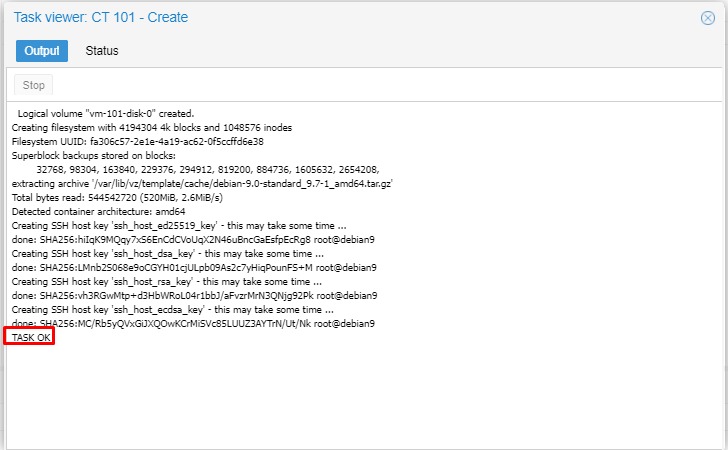
Task: Click the 'Task viewer: CT 101 - Create' title
Action: 101,17
